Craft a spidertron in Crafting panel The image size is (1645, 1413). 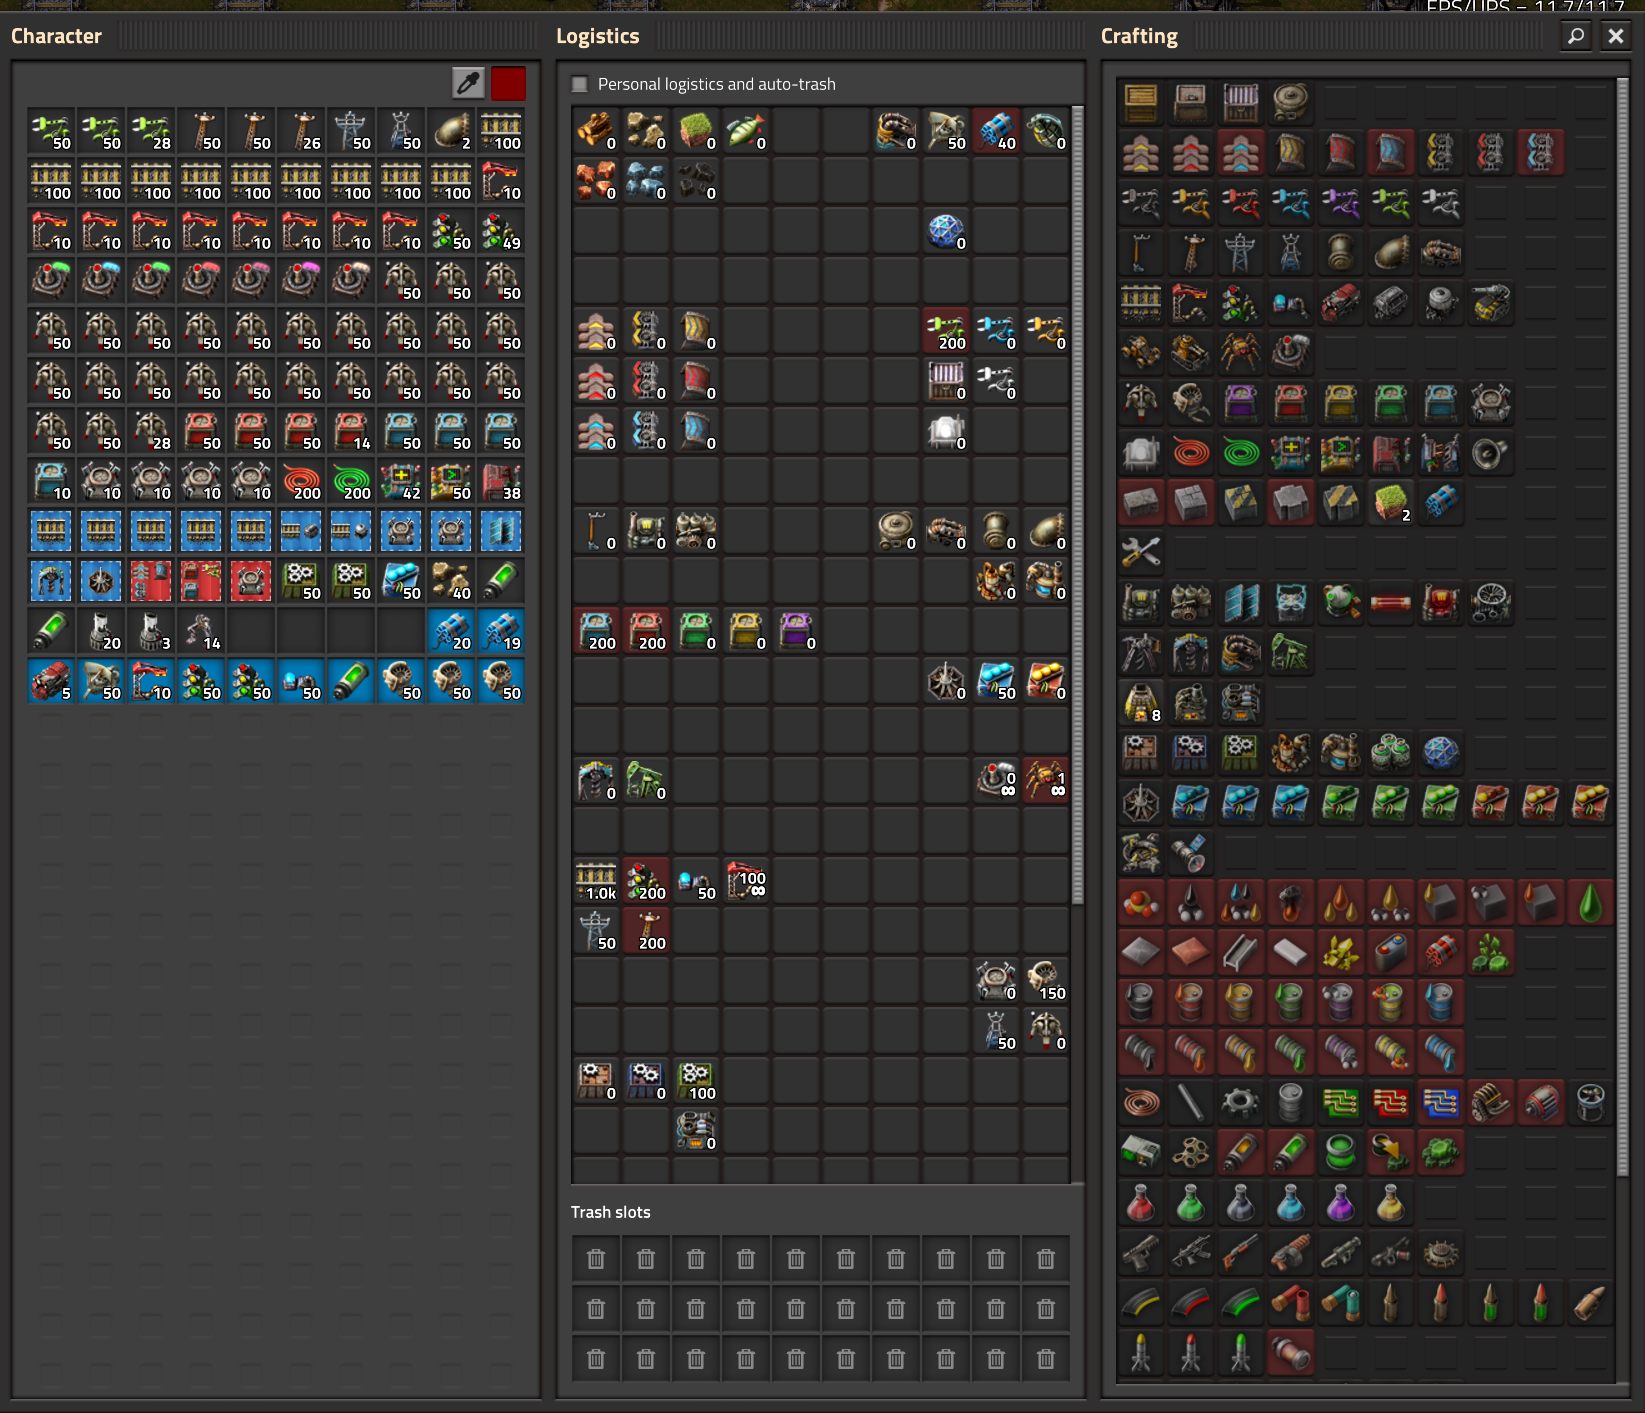coord(1241,352)
